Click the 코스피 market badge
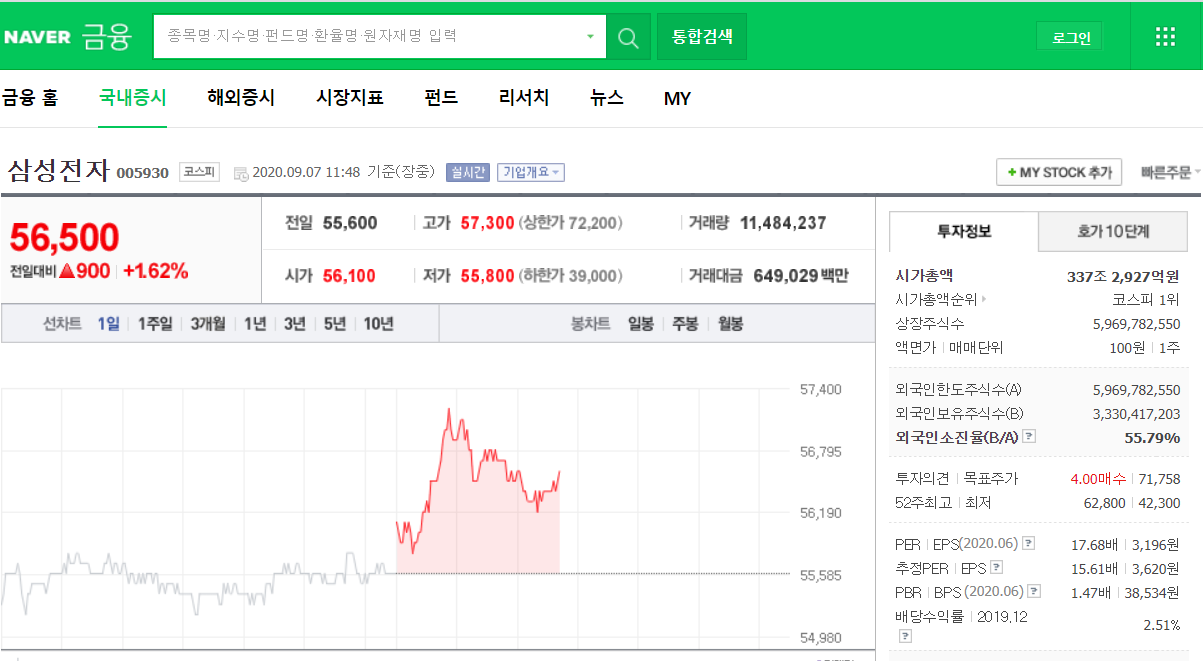The image size is (1203, 661). click(x=200, y=172)
